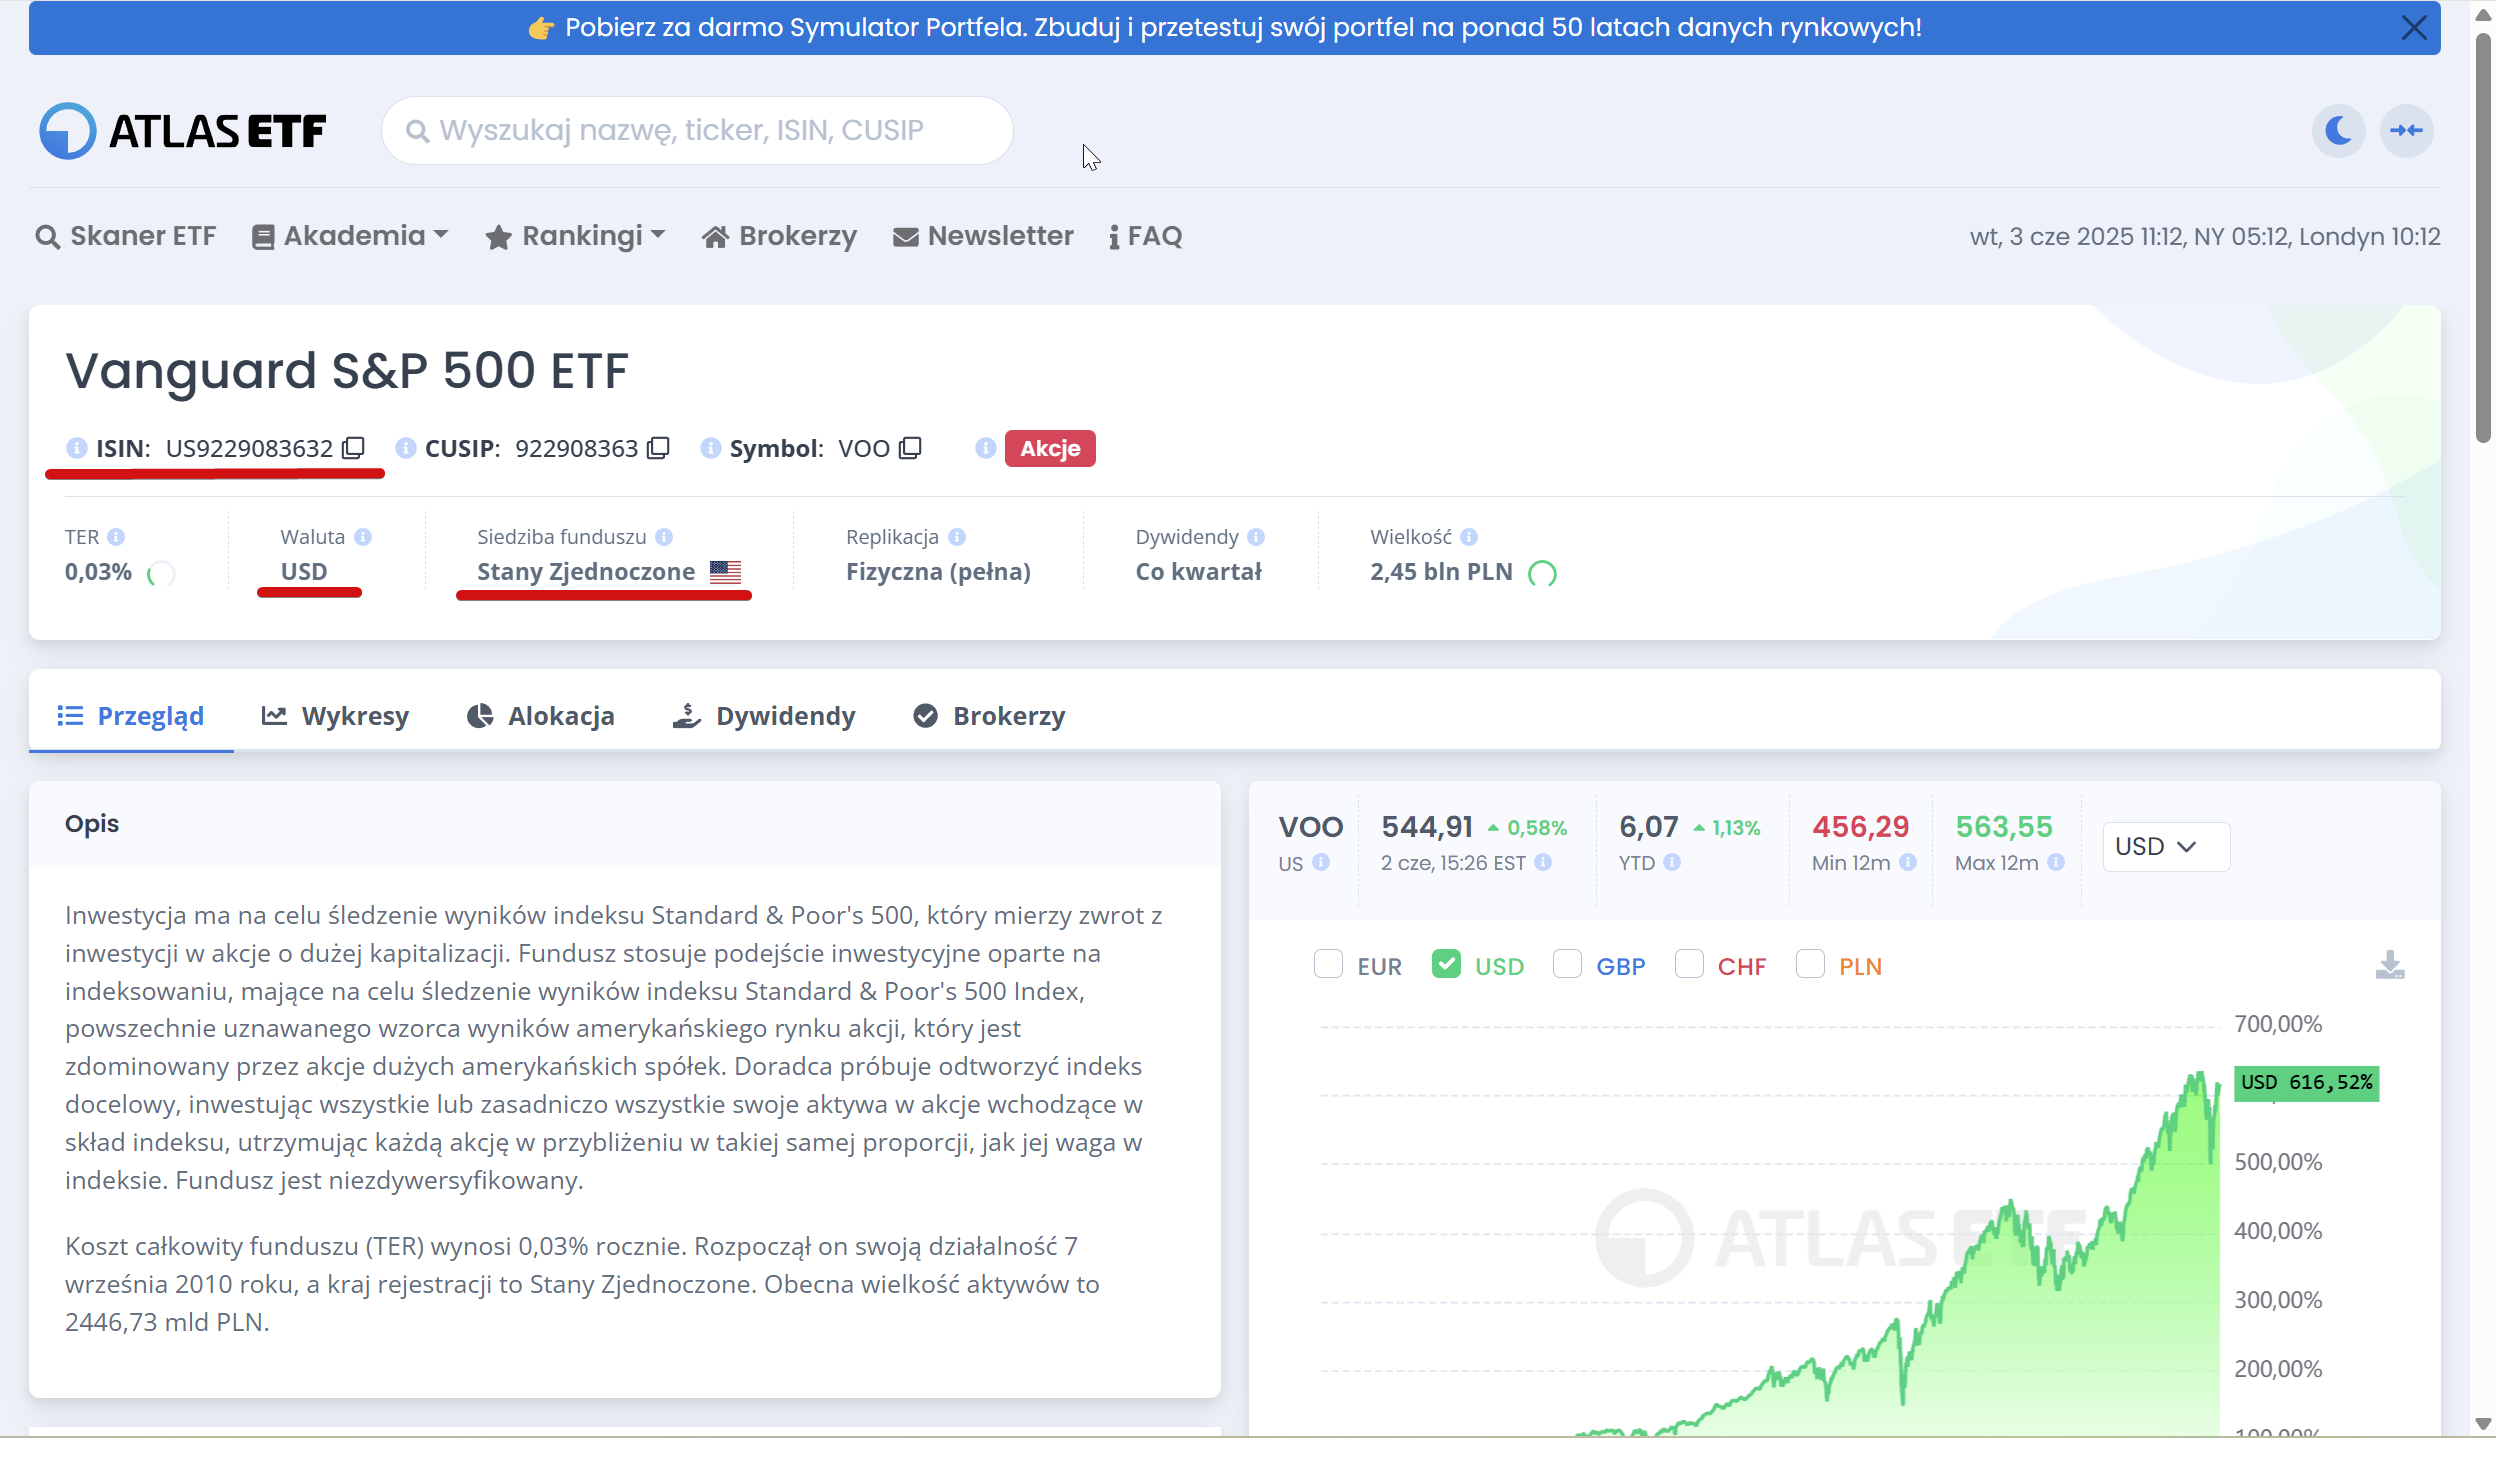2496x1468 pixels.
Task: Toggle dark mode with the moon icon
Action: pyautogui.click(x=2338, y=131)
